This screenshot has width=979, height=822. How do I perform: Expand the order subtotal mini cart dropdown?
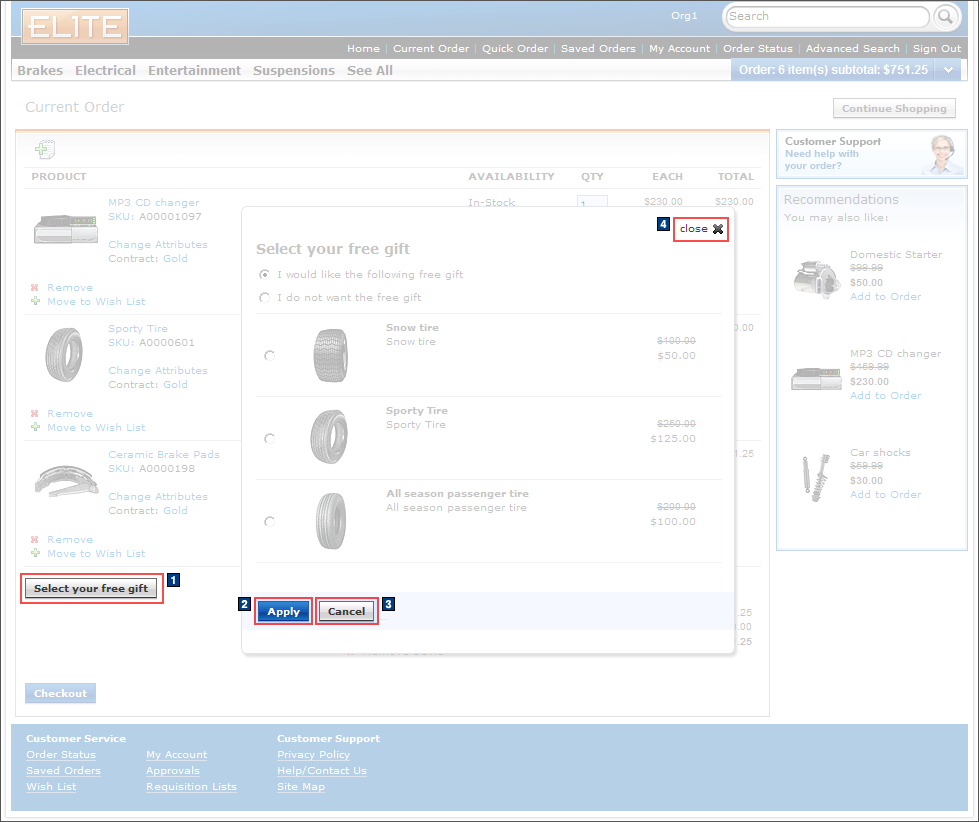pos(948,70)
